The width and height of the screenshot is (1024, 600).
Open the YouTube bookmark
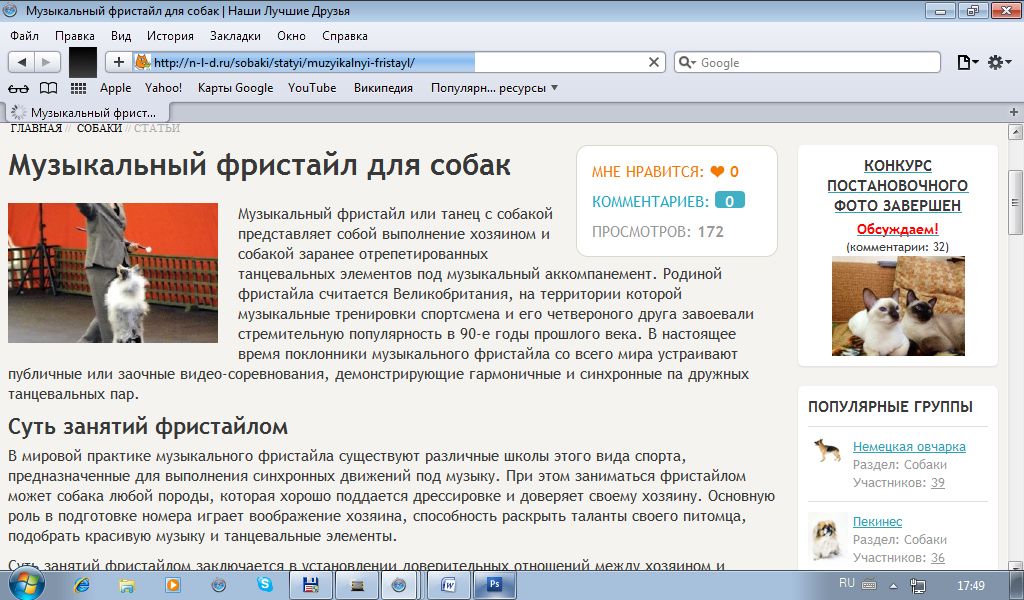tap(312, 88)
